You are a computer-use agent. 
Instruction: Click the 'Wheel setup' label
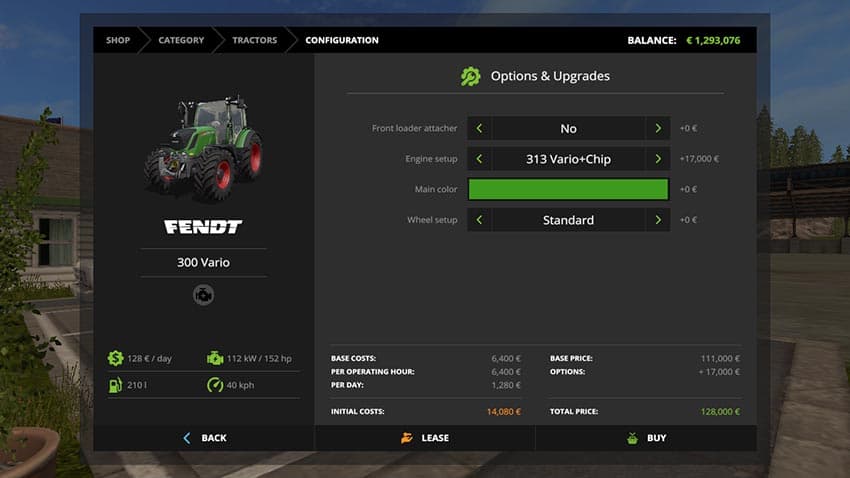coord(432,220)
